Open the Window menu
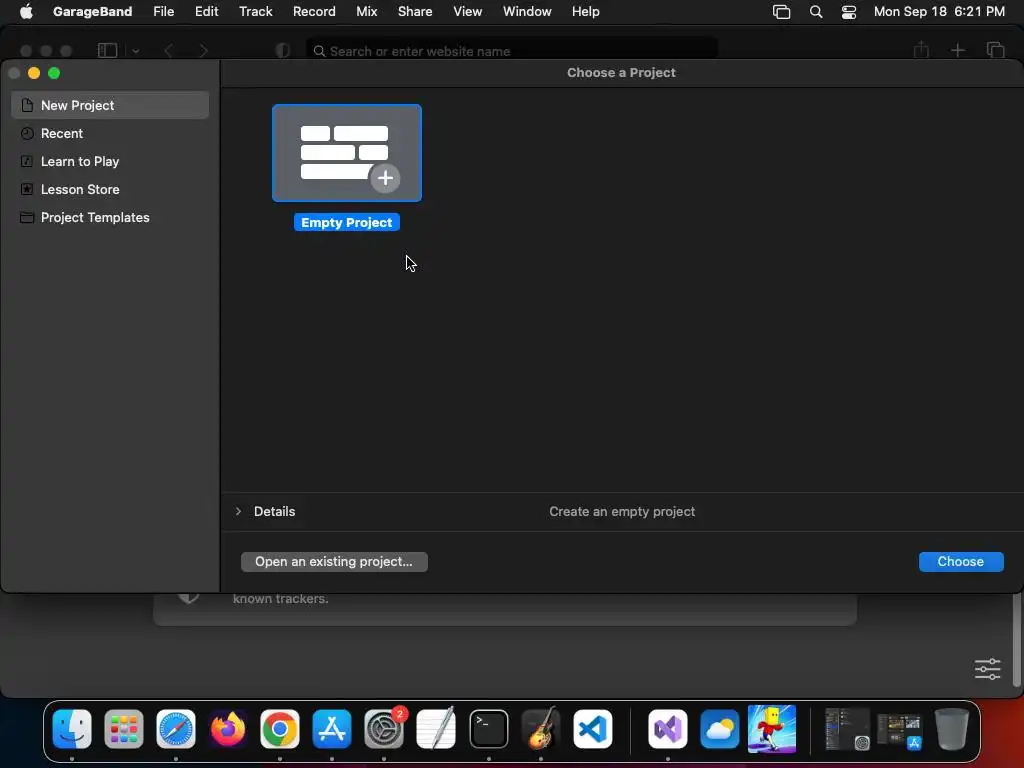This screenshot has height=768, width=1024. coord(527,11)
